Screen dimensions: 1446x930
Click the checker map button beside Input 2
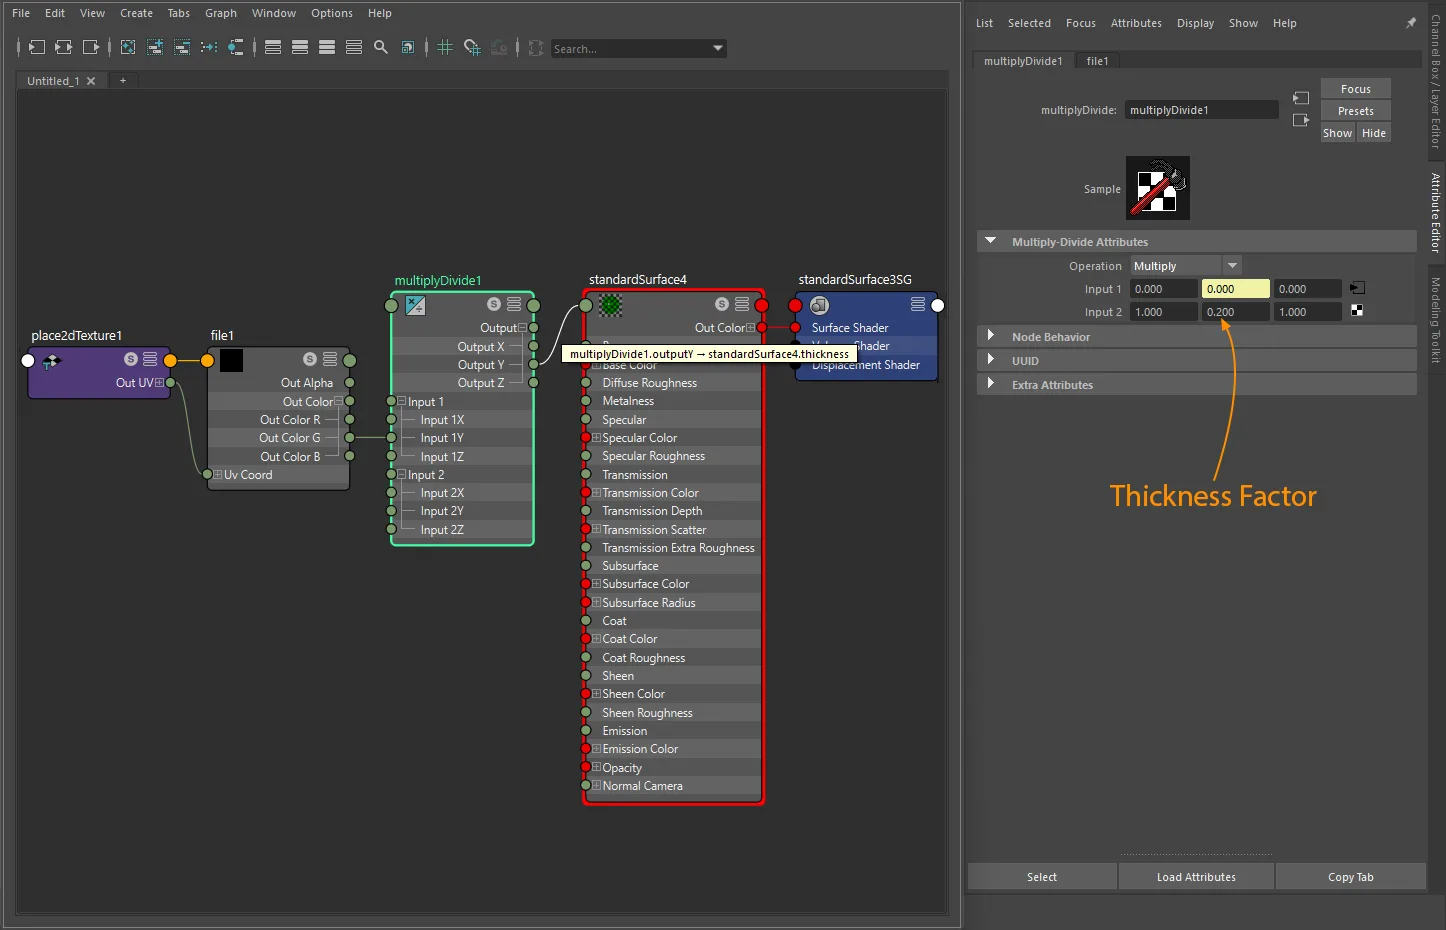[x=1357, y=311]
